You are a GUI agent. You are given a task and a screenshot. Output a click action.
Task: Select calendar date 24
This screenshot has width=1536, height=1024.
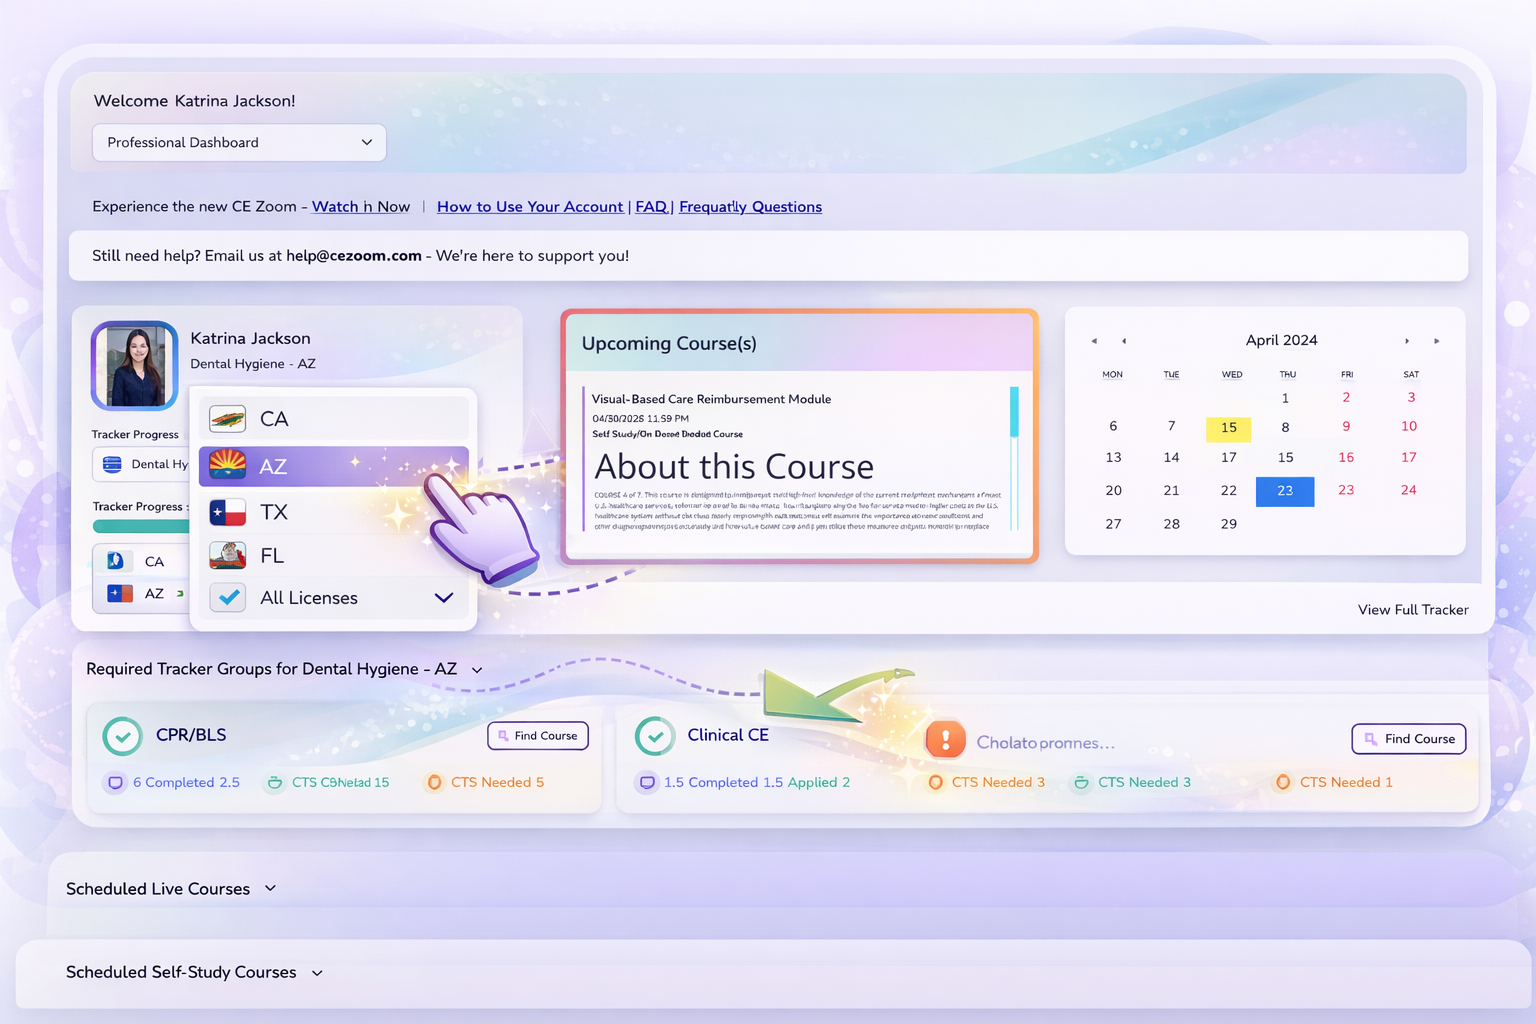(1408, 490)
